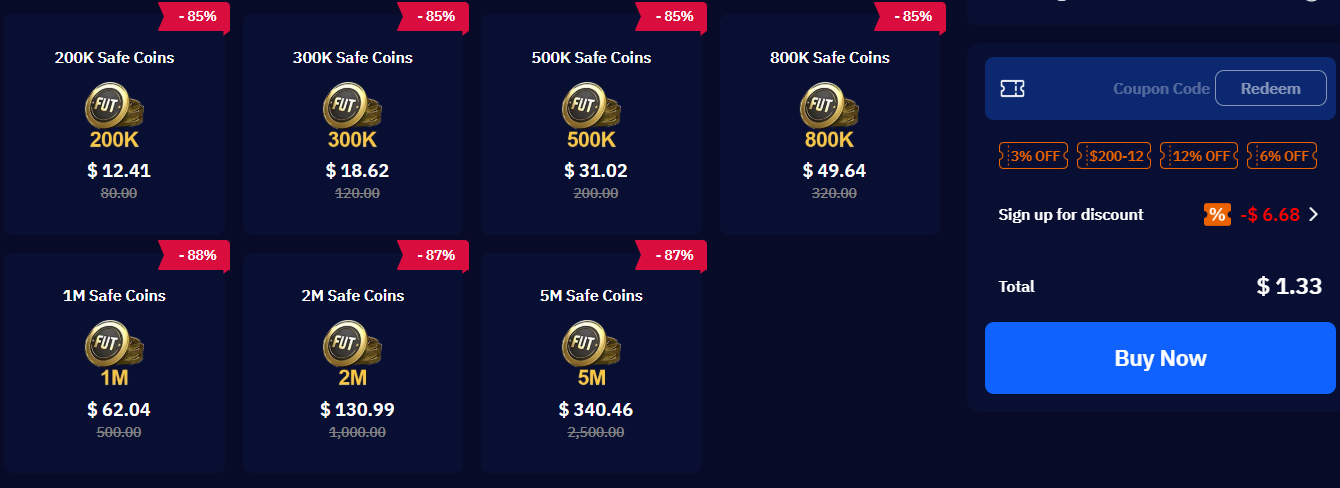Image resolution: width=1340 pixels, height=488 pixels.
Task: Pick the 6% OFF coupon tag
Action: (x=1281, y=156)
